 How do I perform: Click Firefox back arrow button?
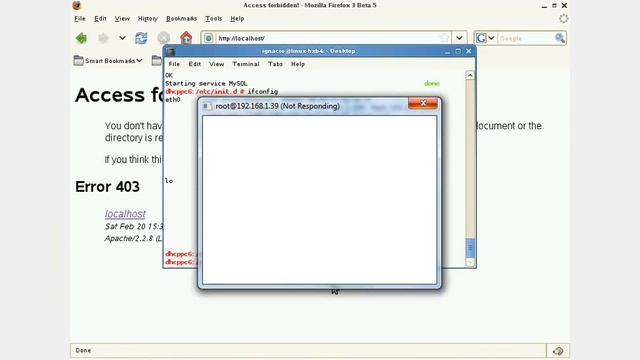(81, 38)
